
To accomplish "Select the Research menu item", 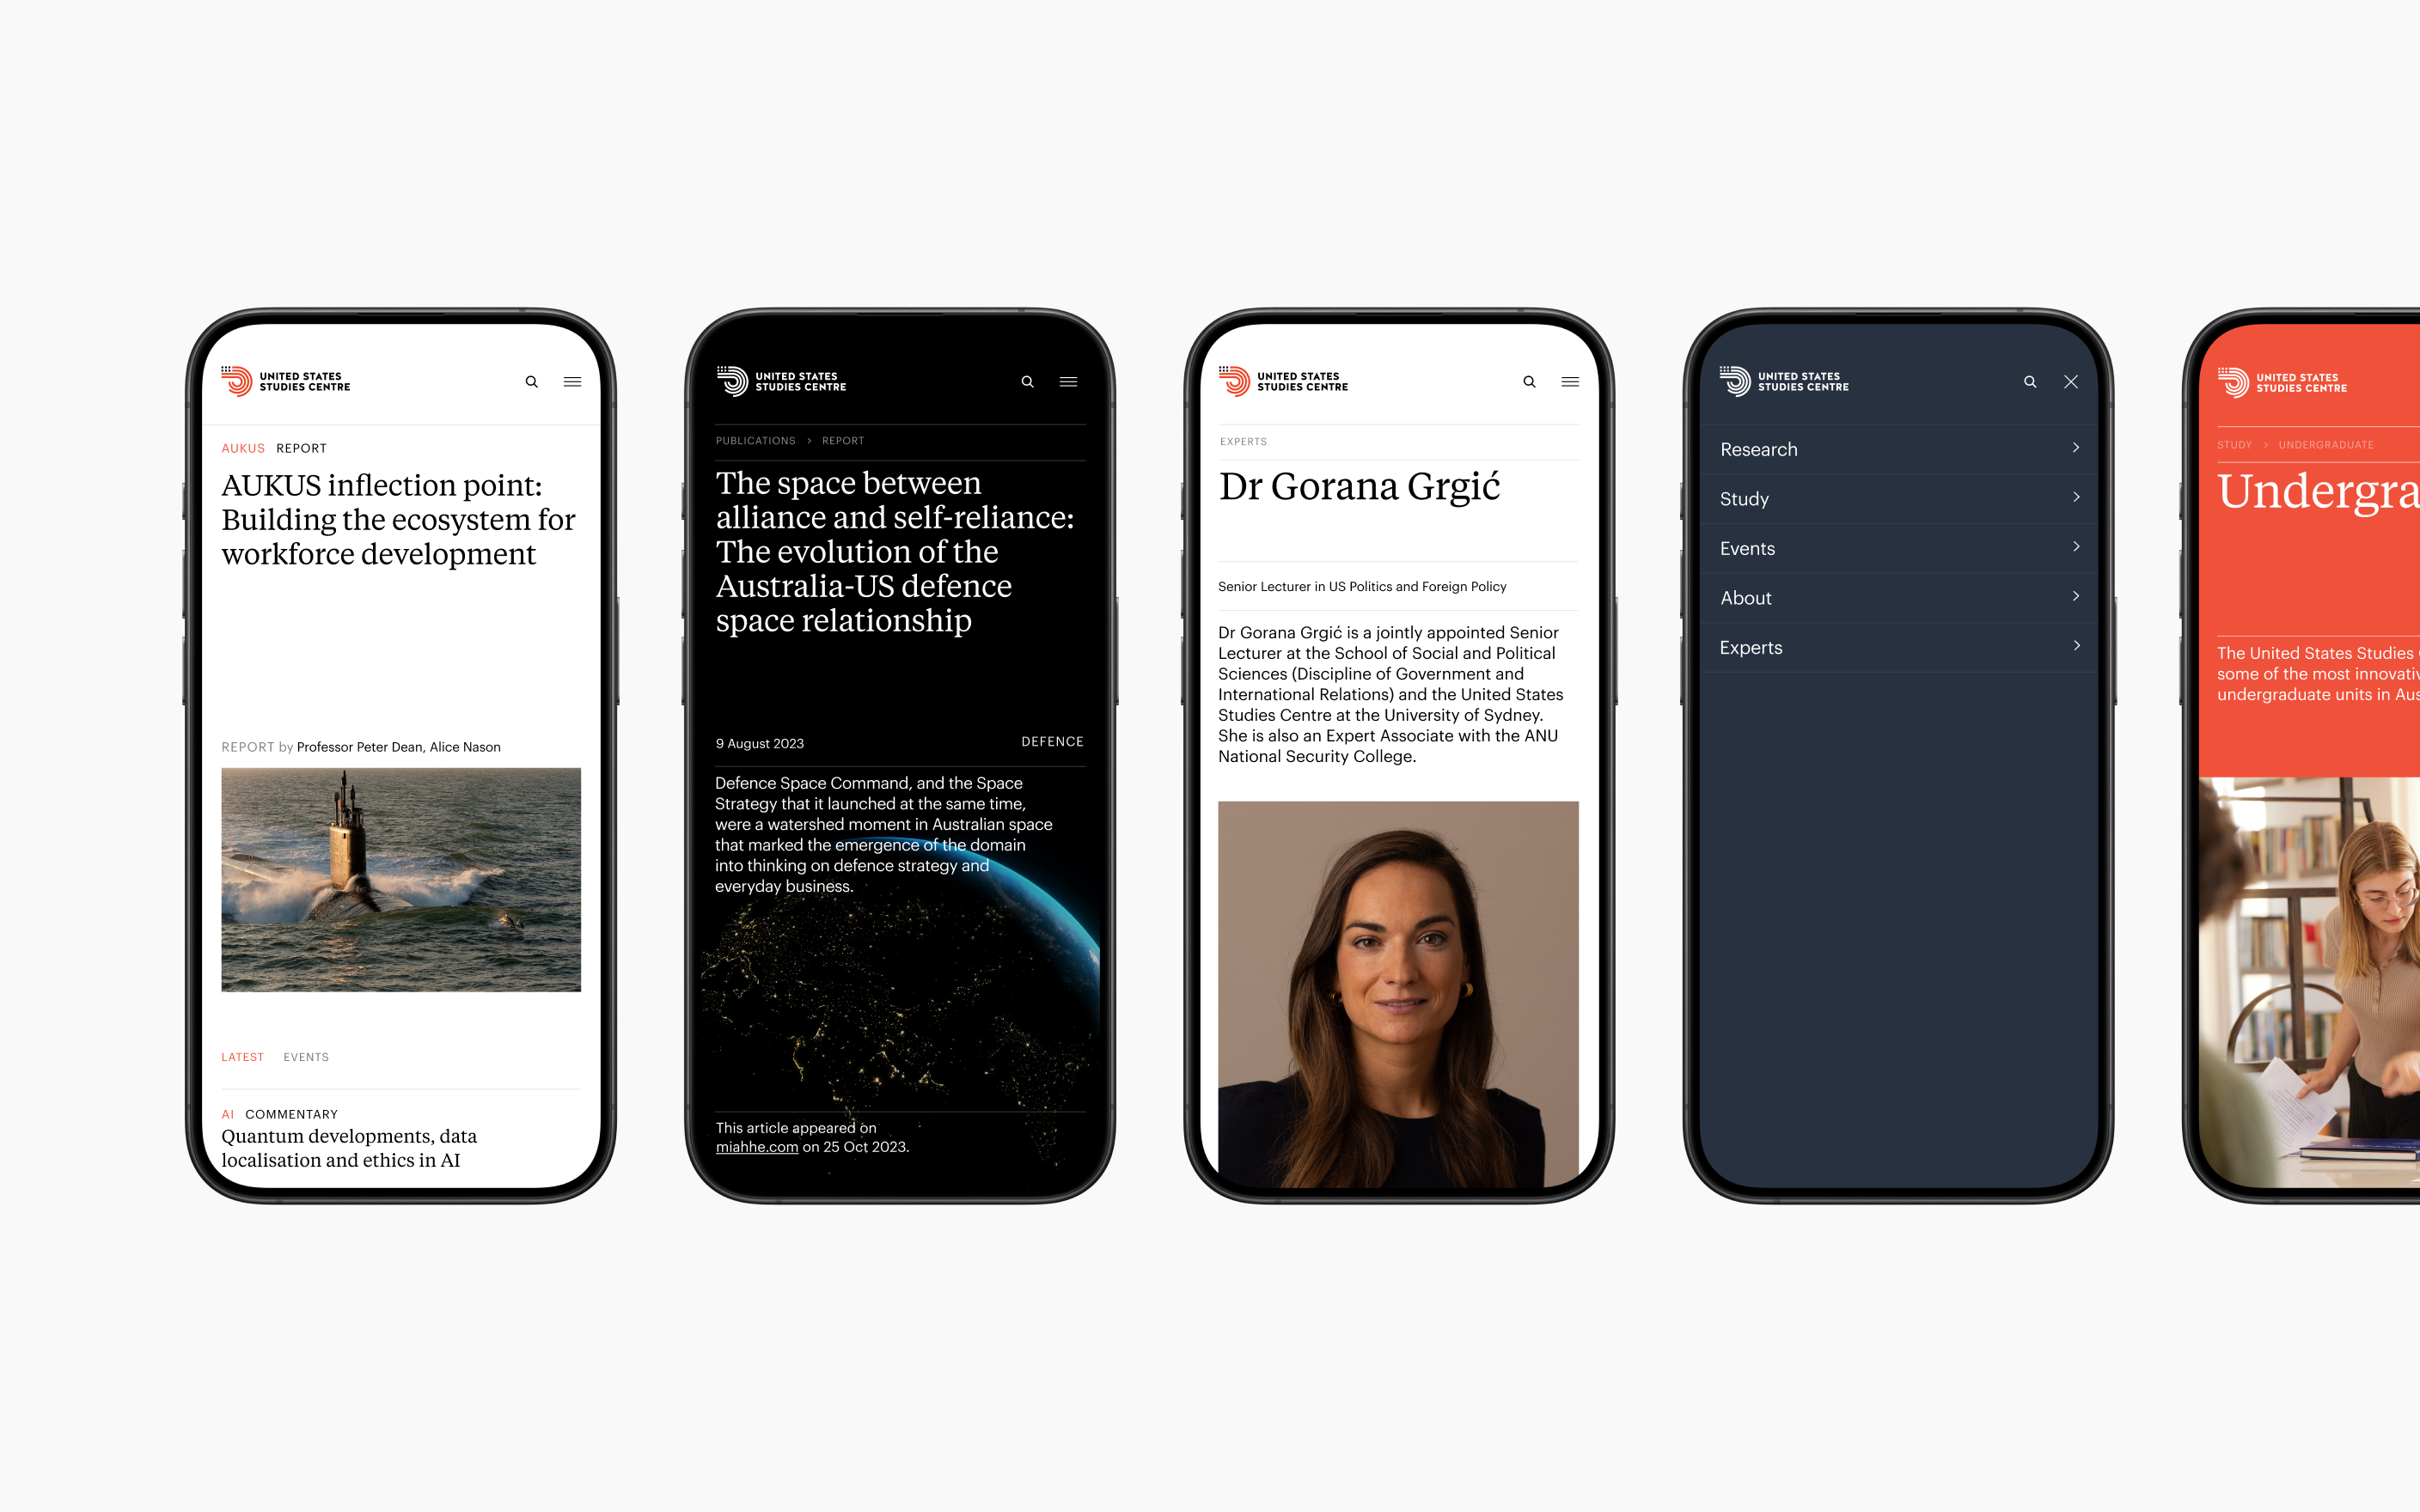I will coord(1897,449).
